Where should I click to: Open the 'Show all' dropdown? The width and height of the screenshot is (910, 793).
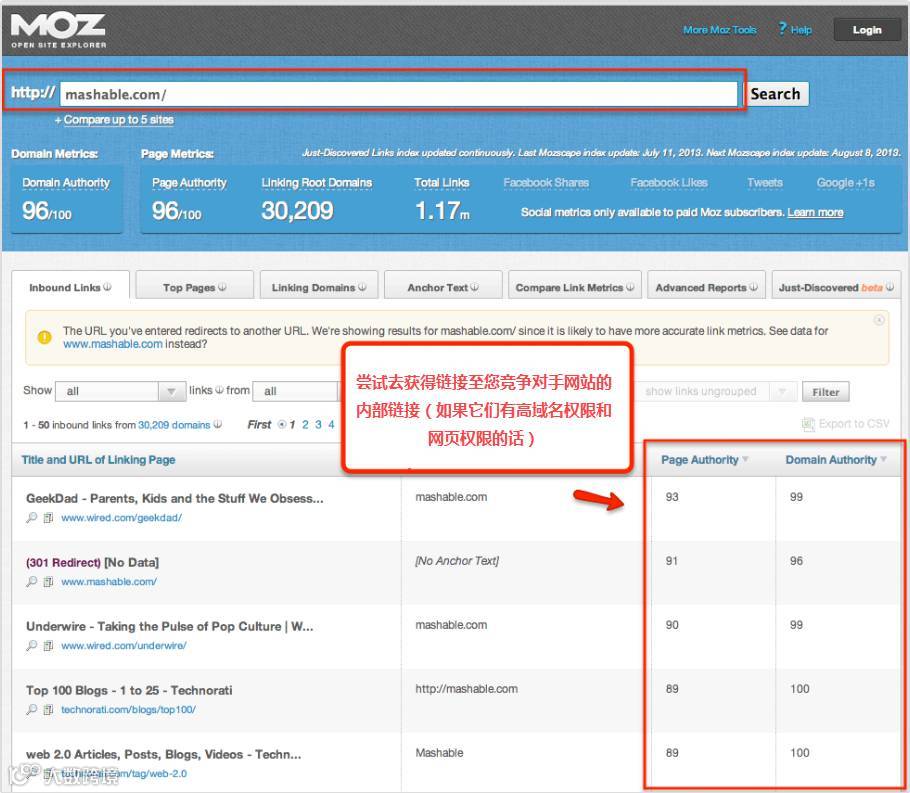coord(120,391)
